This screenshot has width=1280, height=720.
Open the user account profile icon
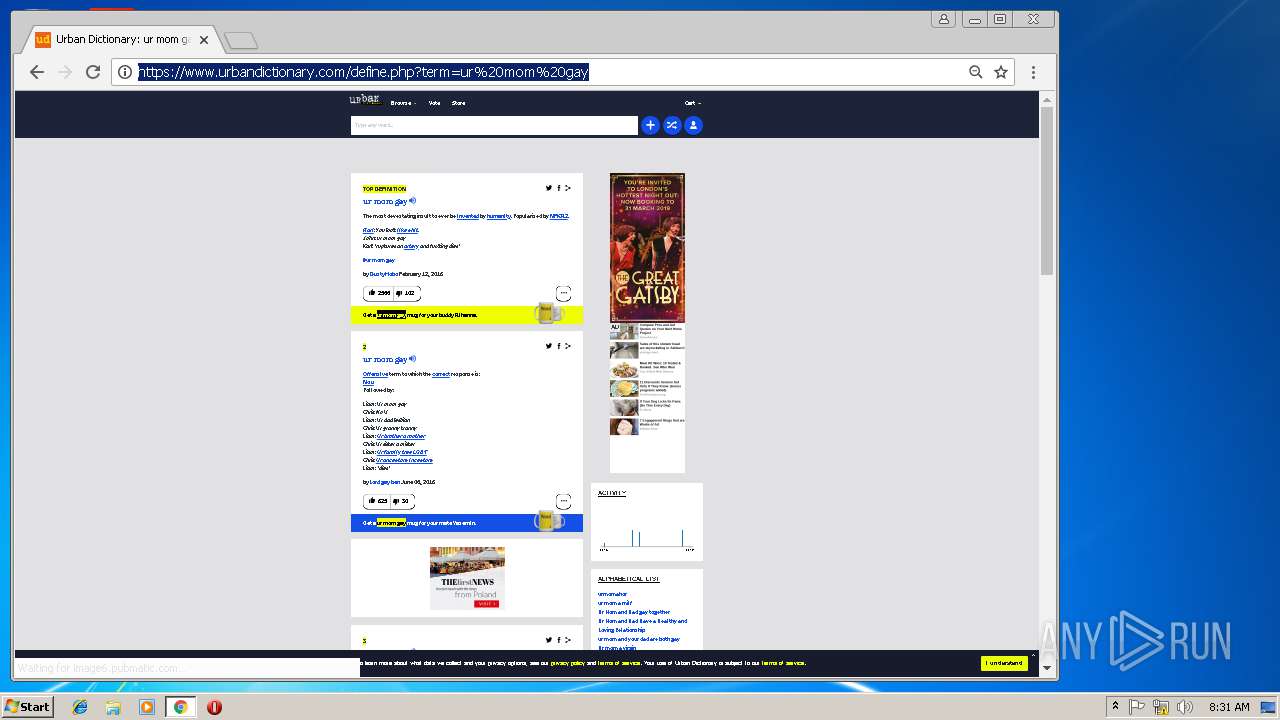(x=693, y=125)
